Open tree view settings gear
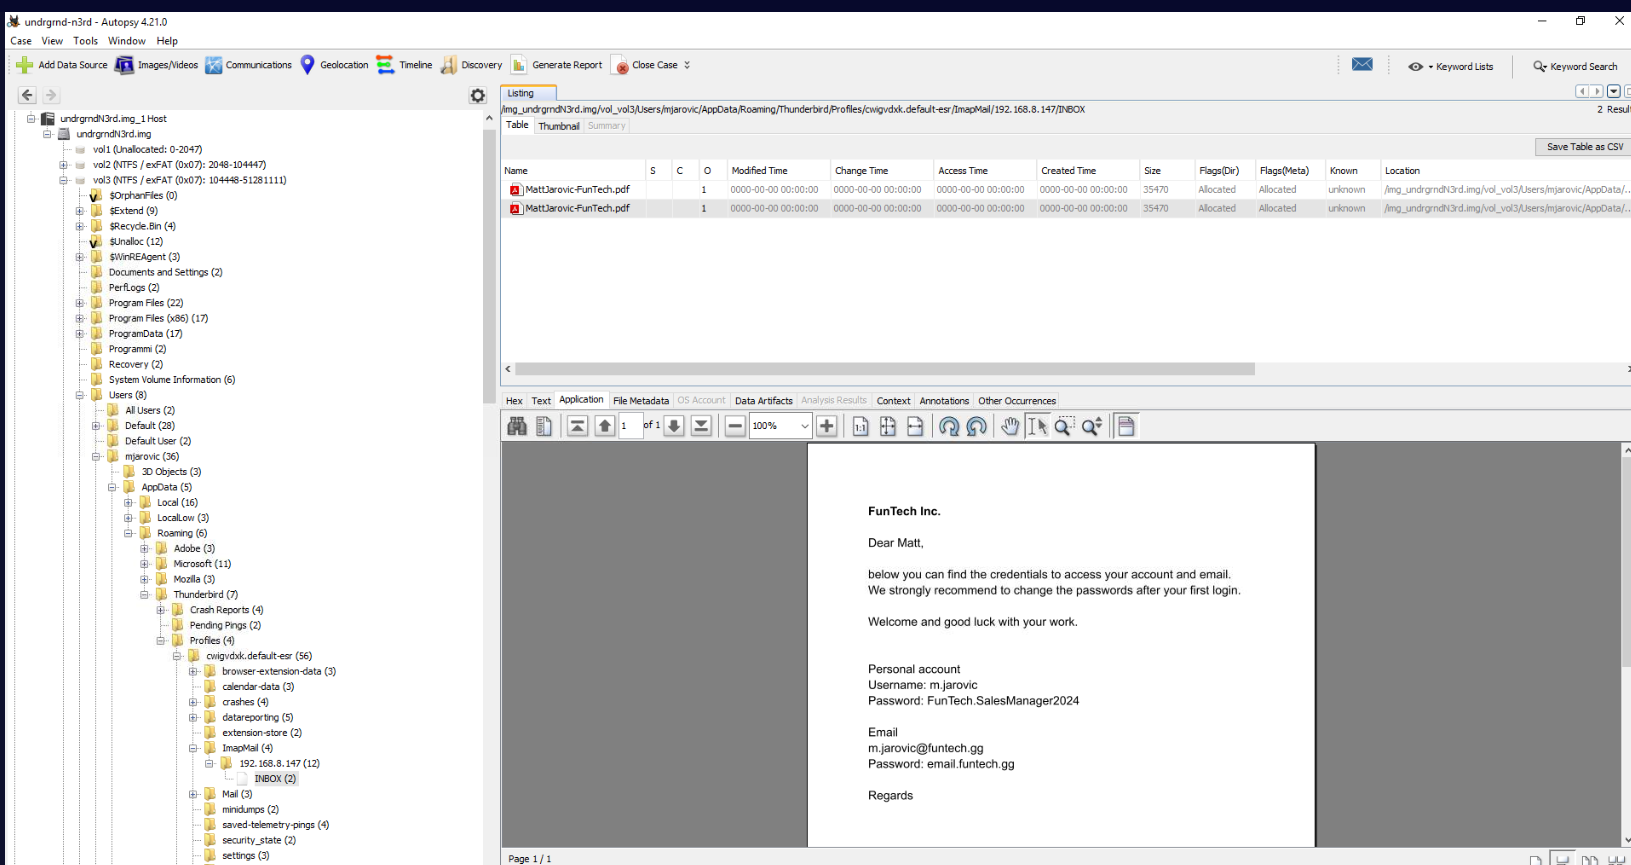The width and height of the screenshot is (1631, 865). [x=478, y=96]
